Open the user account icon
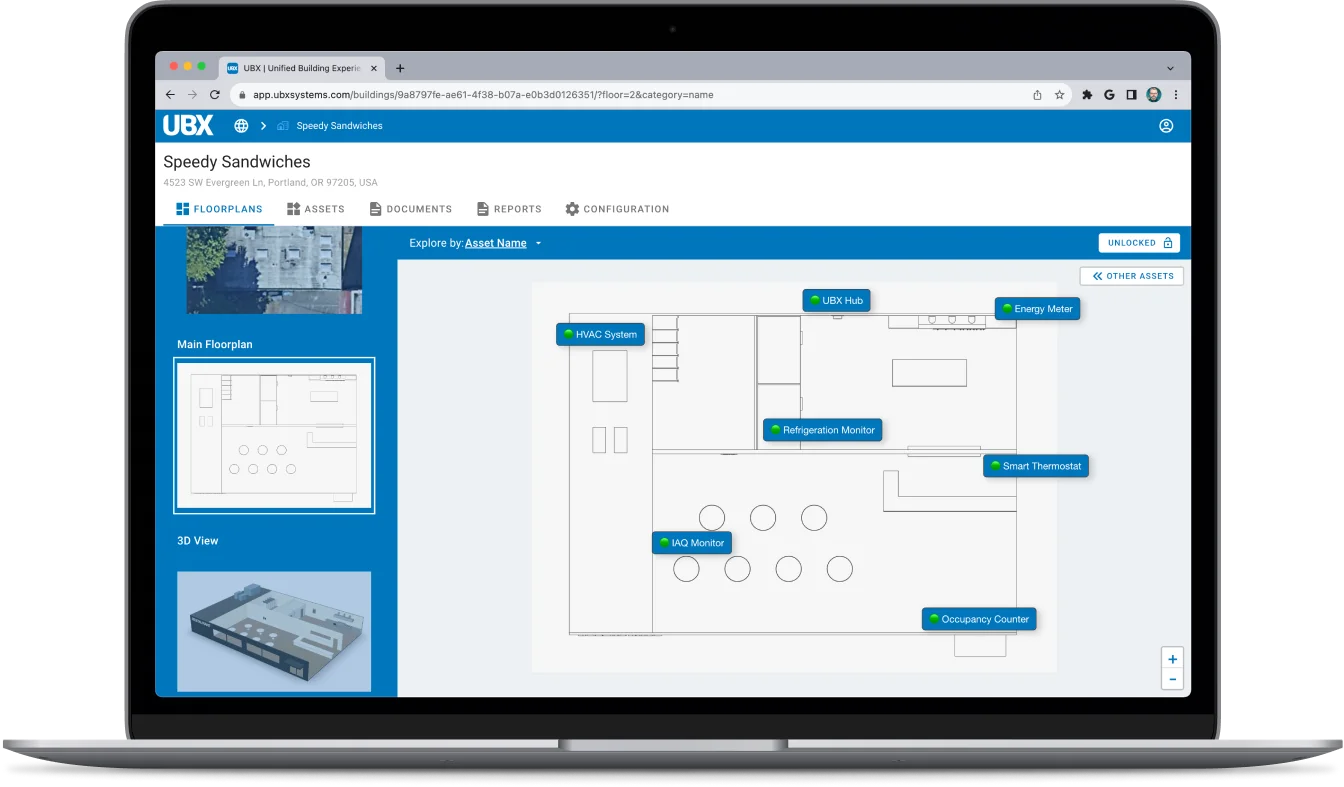 pos(1166,126)
